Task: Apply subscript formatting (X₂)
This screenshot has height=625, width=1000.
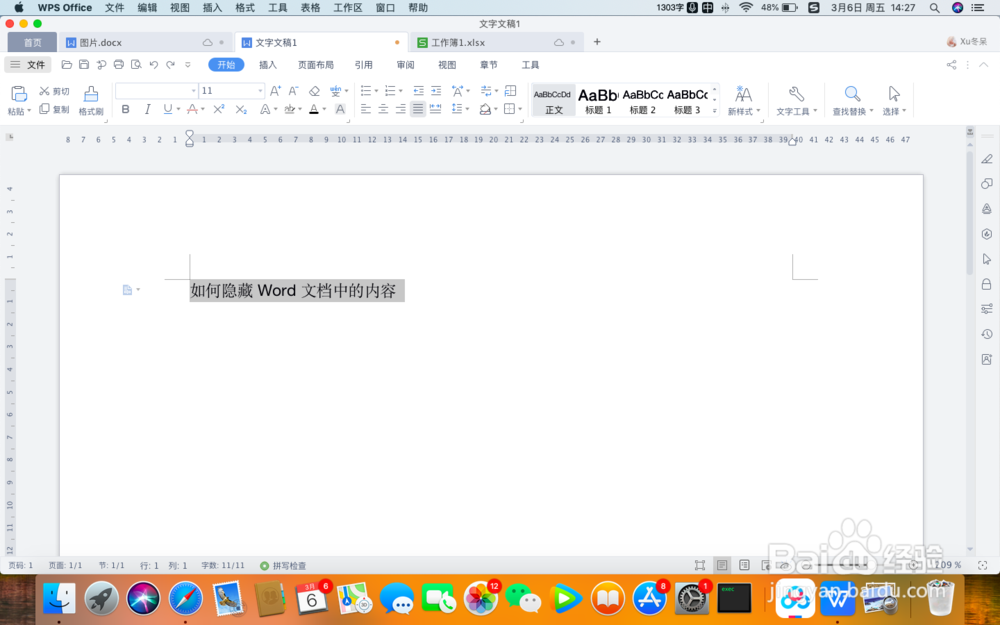Action: click(240, 109)
